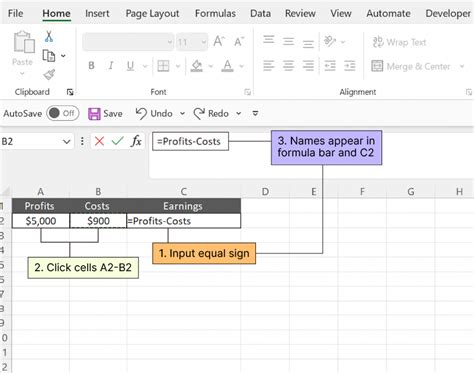Select the Format Painter brush icon

click(x=49, y=74)
